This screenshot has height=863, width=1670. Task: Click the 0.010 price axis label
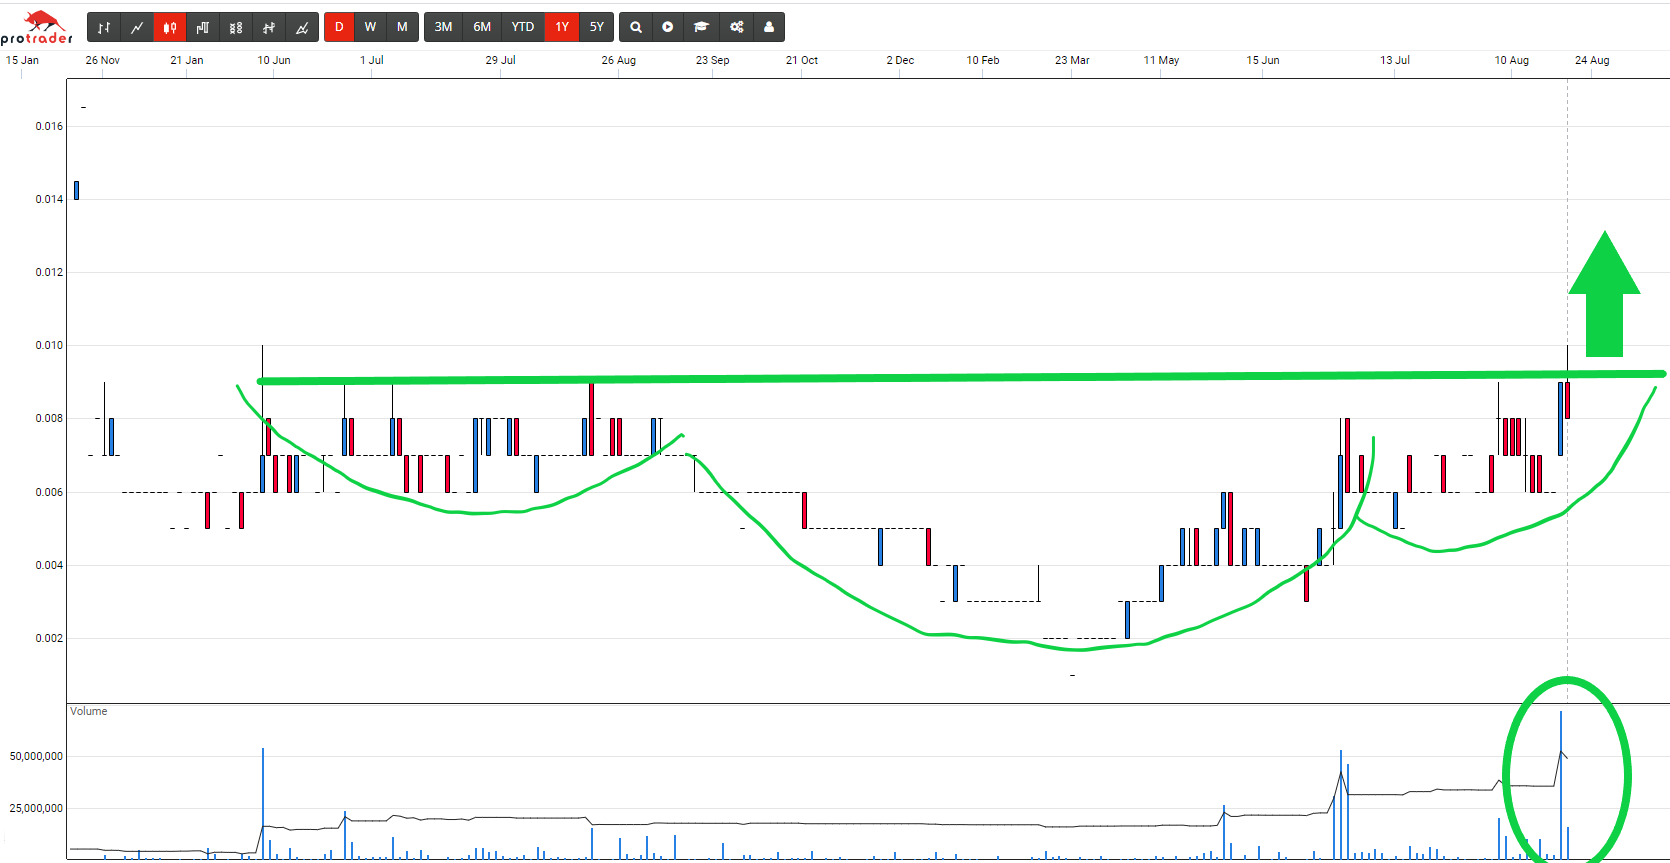point(49,345)
